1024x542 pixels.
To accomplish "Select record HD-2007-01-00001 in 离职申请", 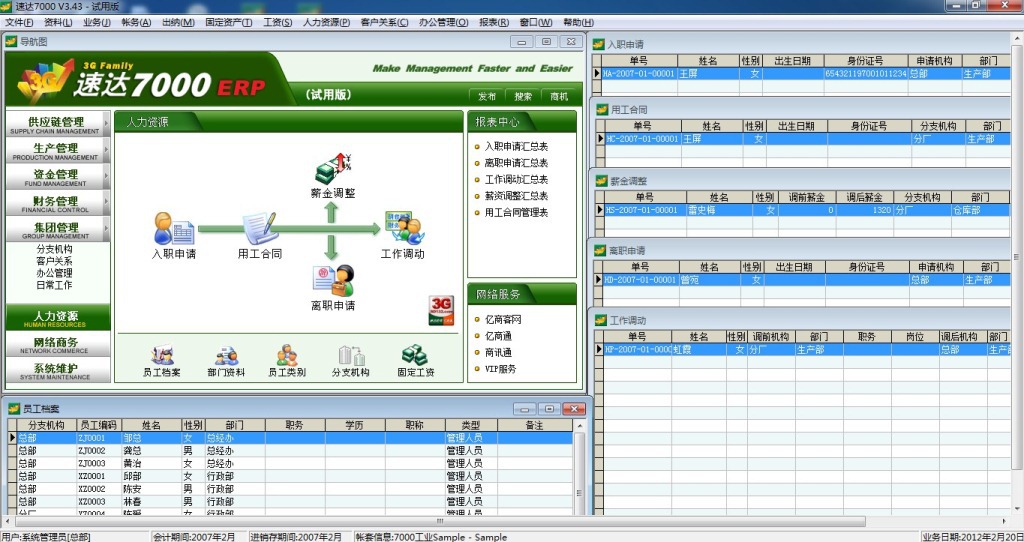I will click(x=803, y=279).
